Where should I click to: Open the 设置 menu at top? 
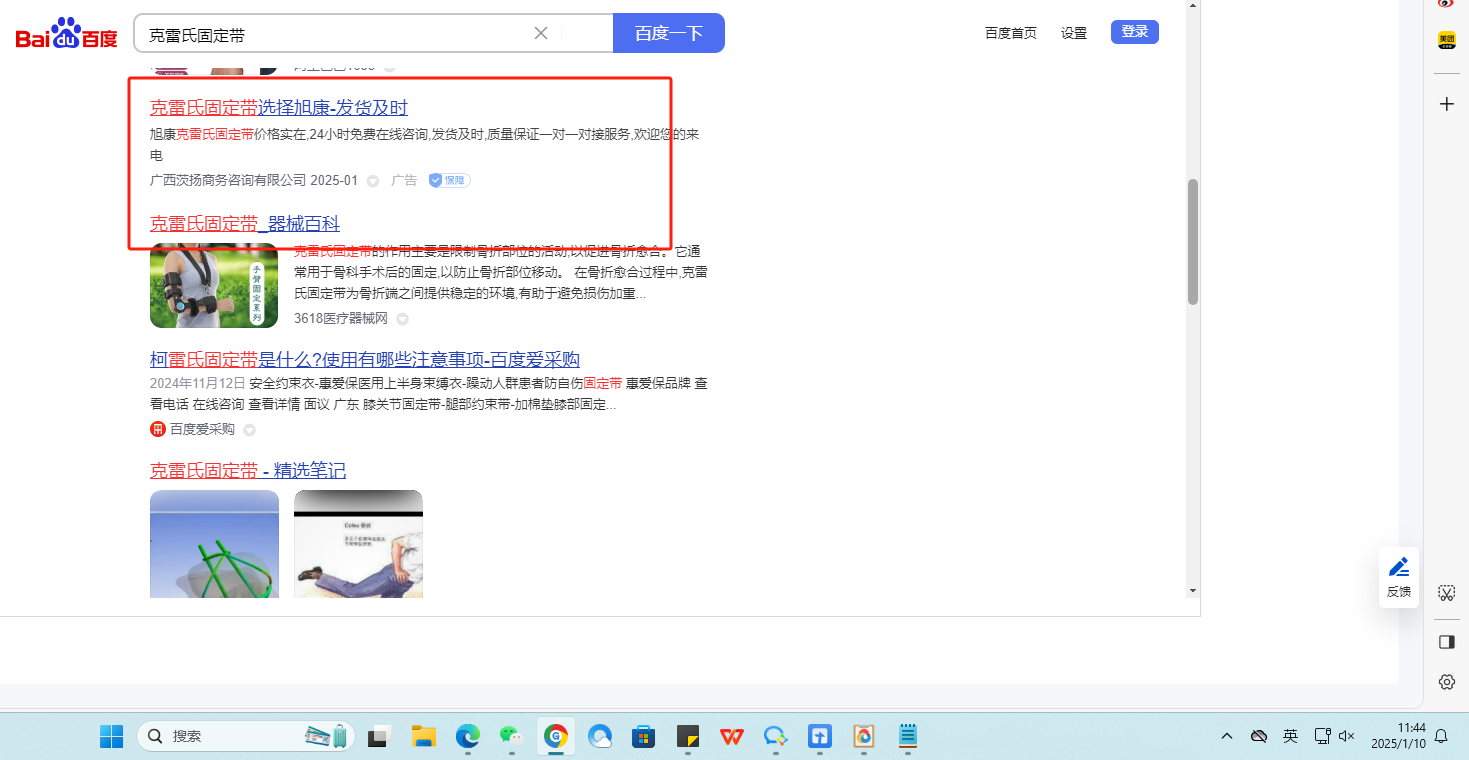pos(1074,33)
